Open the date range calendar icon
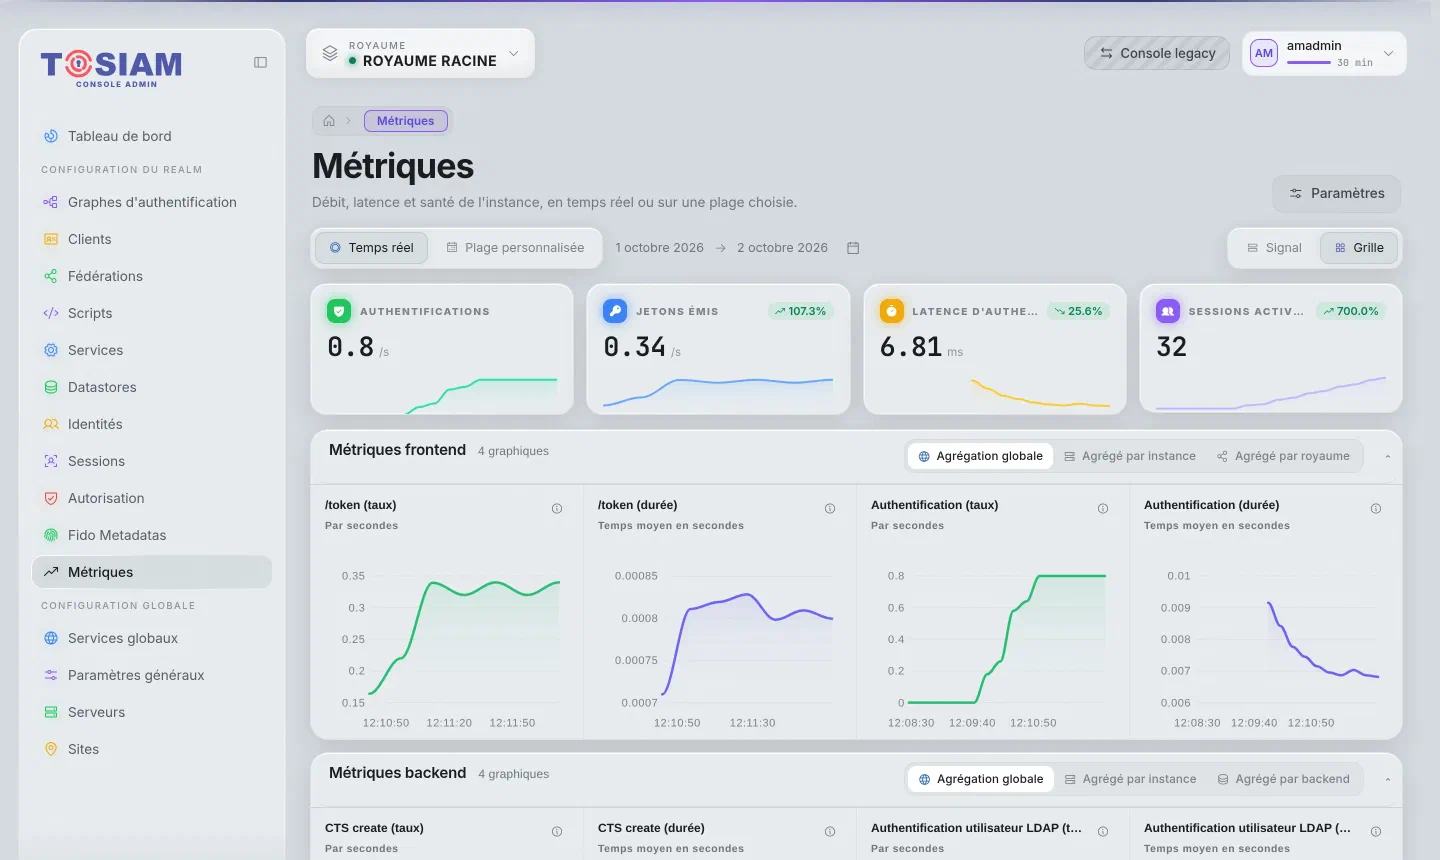Image resolution: width=1440 pixels, height=860 pixels. coord(853,248)
